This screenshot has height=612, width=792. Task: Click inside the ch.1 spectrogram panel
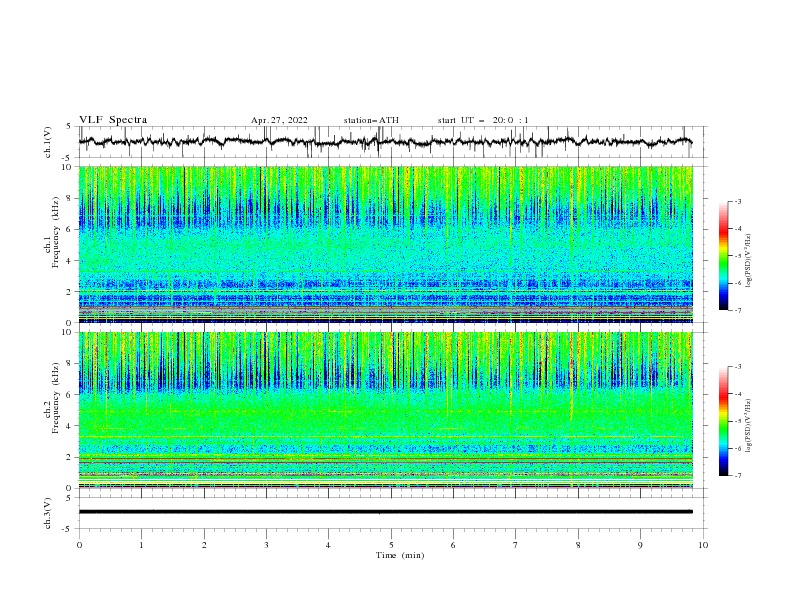pos(385,244)
